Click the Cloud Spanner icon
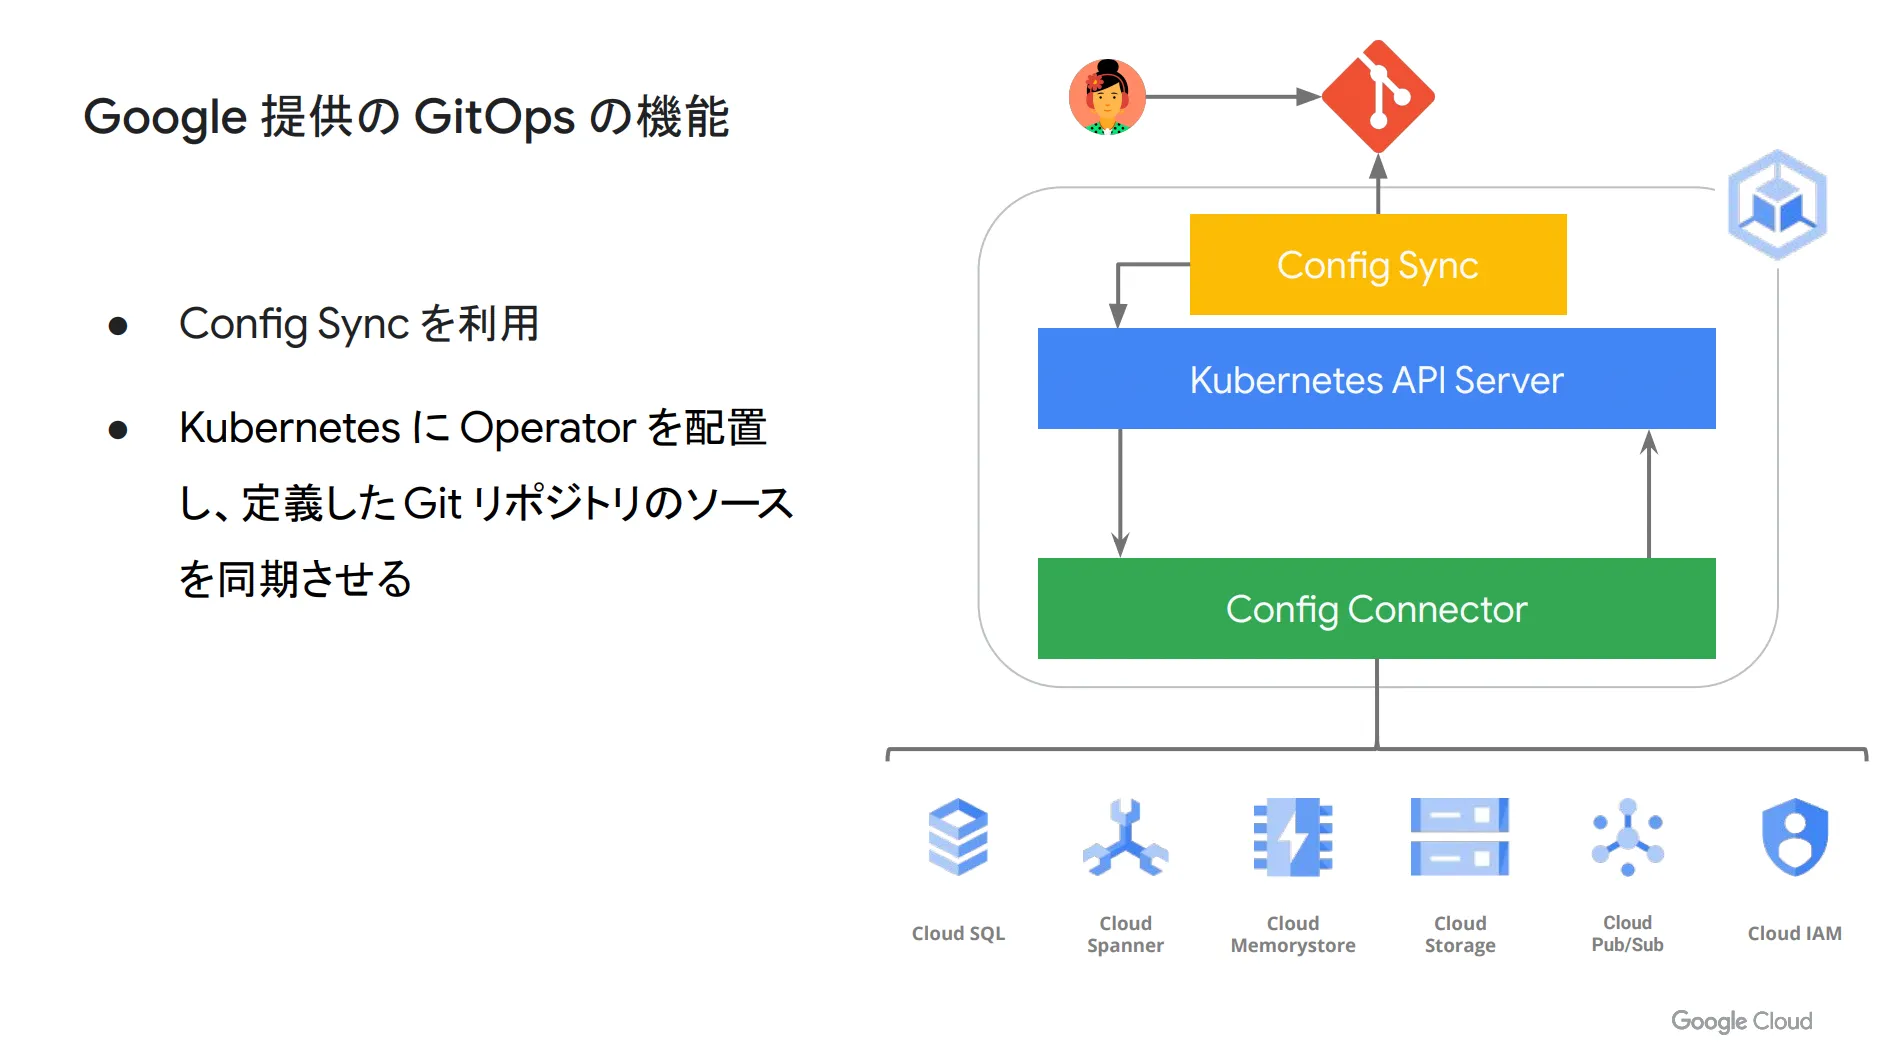1898x1062 pixels. (1125, 837)
